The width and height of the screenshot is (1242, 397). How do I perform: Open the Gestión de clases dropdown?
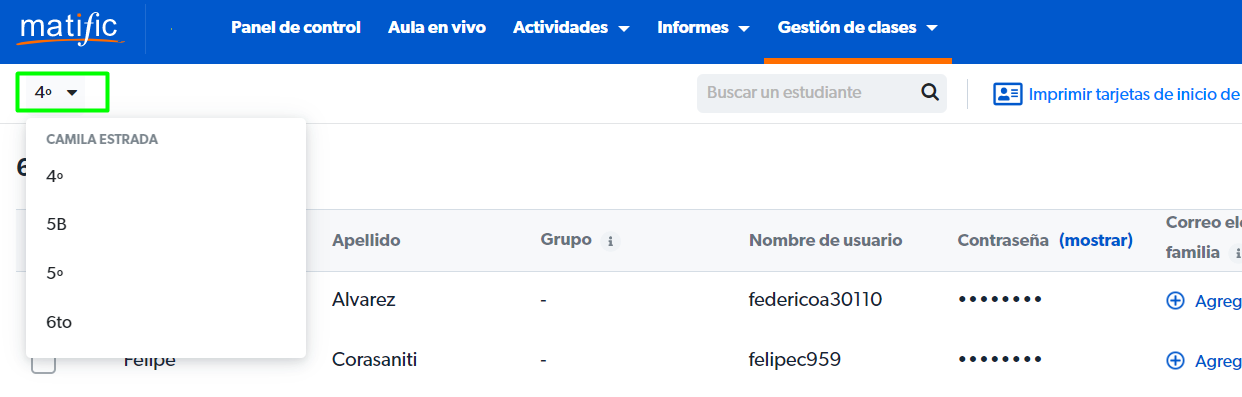tap(857, 28)
